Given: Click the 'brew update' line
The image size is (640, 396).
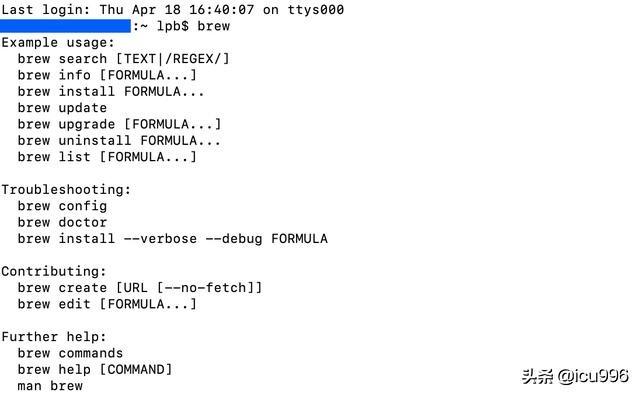Looking at the screenshot, I should [62, 108].
